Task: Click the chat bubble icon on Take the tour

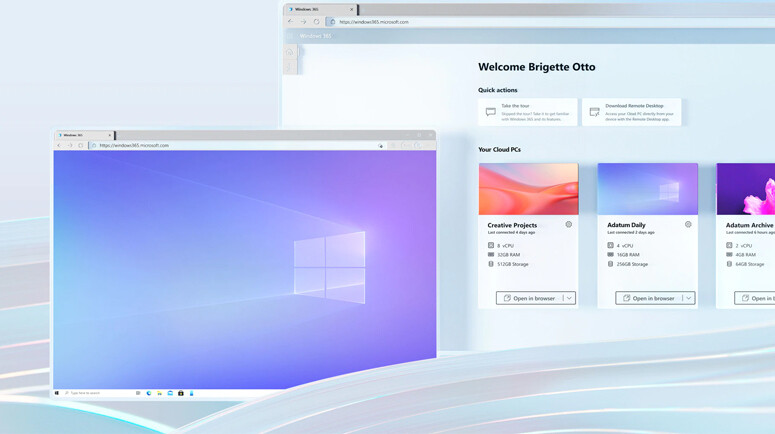Action: coord(490,112)
